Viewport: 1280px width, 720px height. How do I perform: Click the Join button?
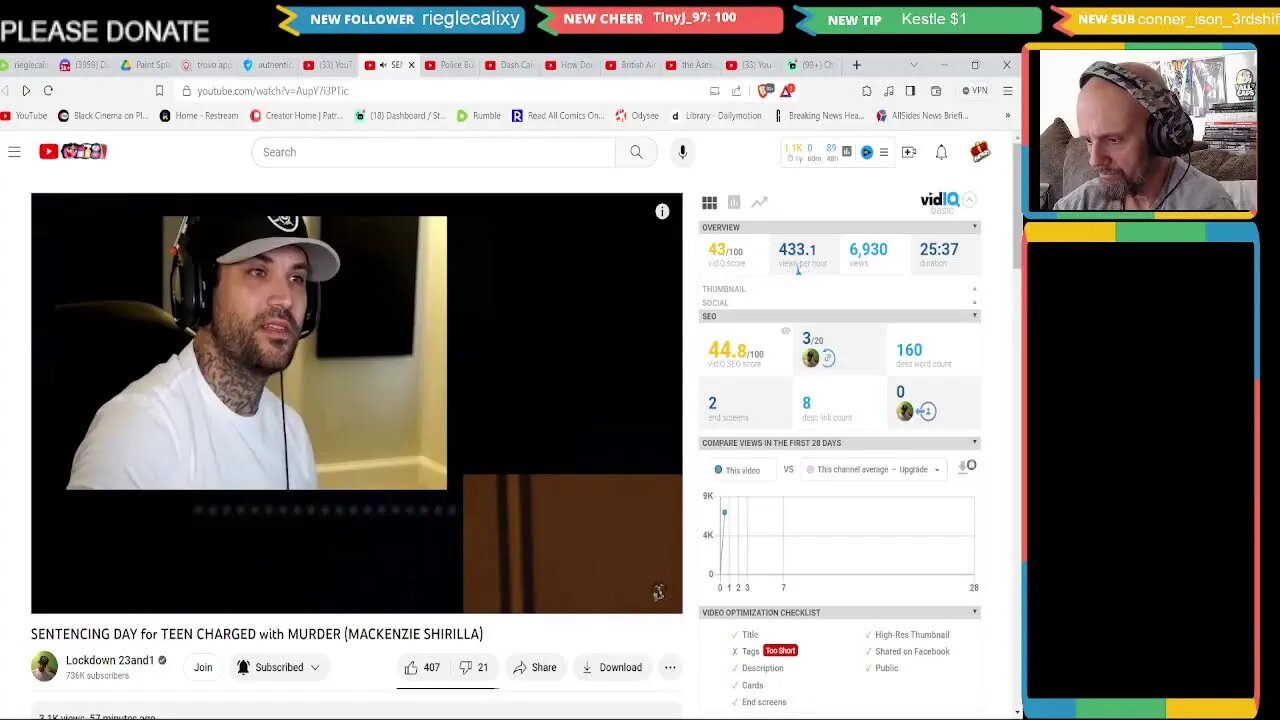pyautogui.click(x=203, y=667)
